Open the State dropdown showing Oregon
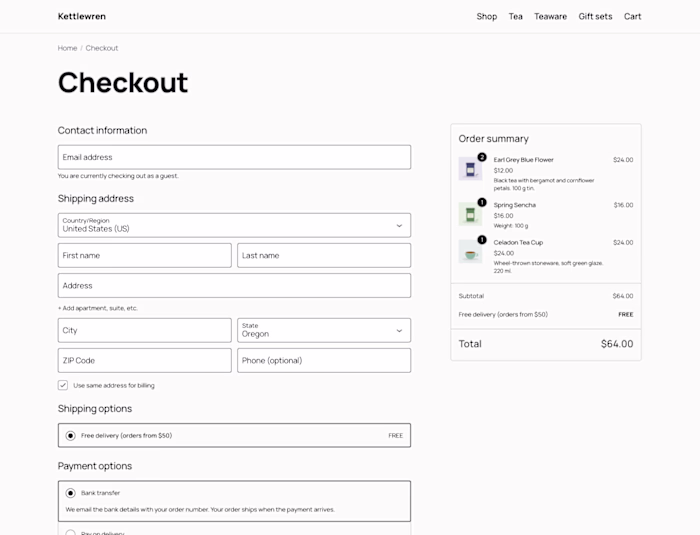This screenshot has height=535, width=700. click(x=324, y=330)
